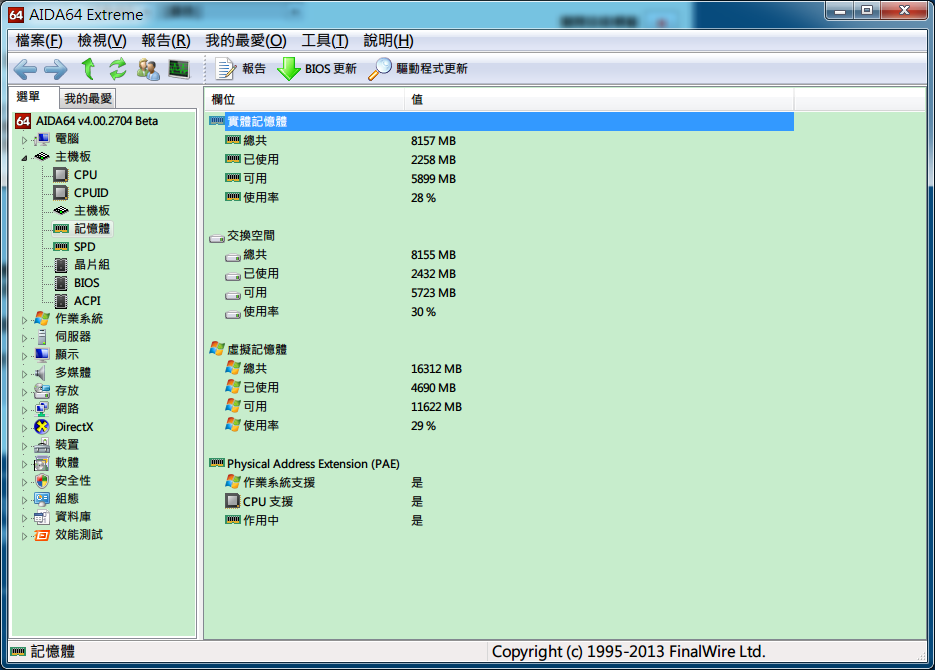This screenshot has width=935, height=670.
Task: Switch to the 我的最愛 tab
Action: click(x=88, y=98)
